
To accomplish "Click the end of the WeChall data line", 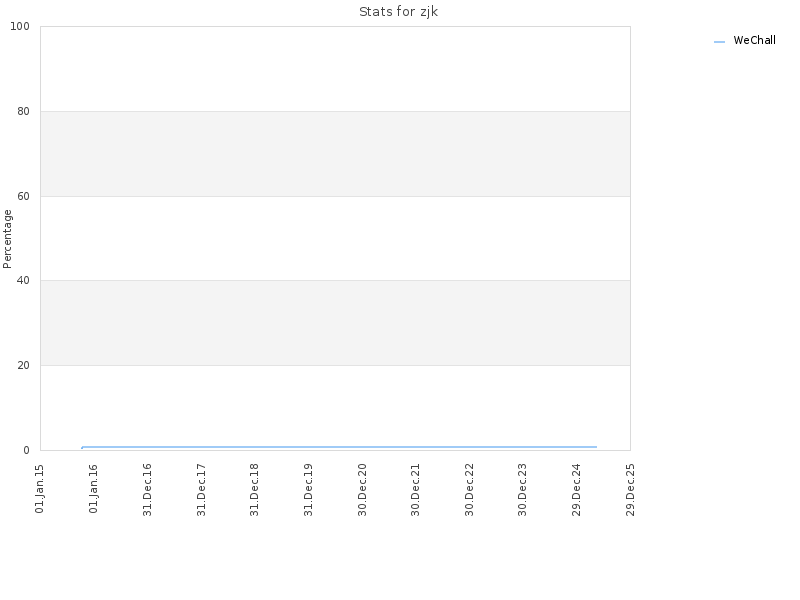I will pyautogui.click(x=596, y=447).
